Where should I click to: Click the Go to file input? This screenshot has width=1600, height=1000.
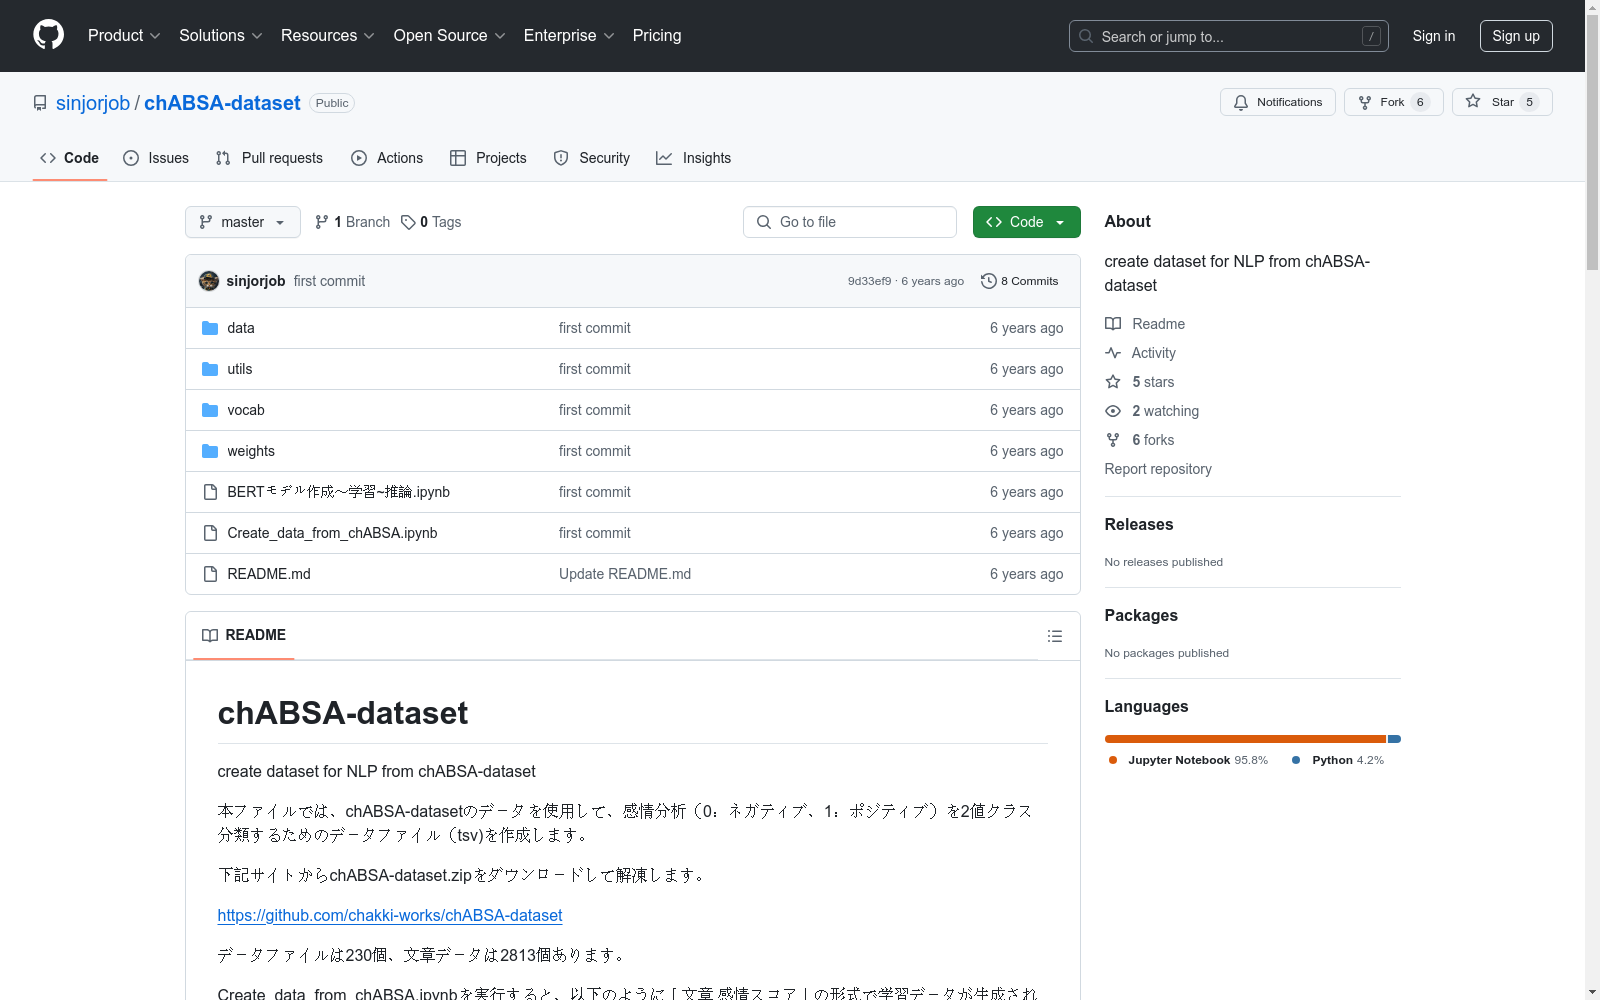(850, 222)
